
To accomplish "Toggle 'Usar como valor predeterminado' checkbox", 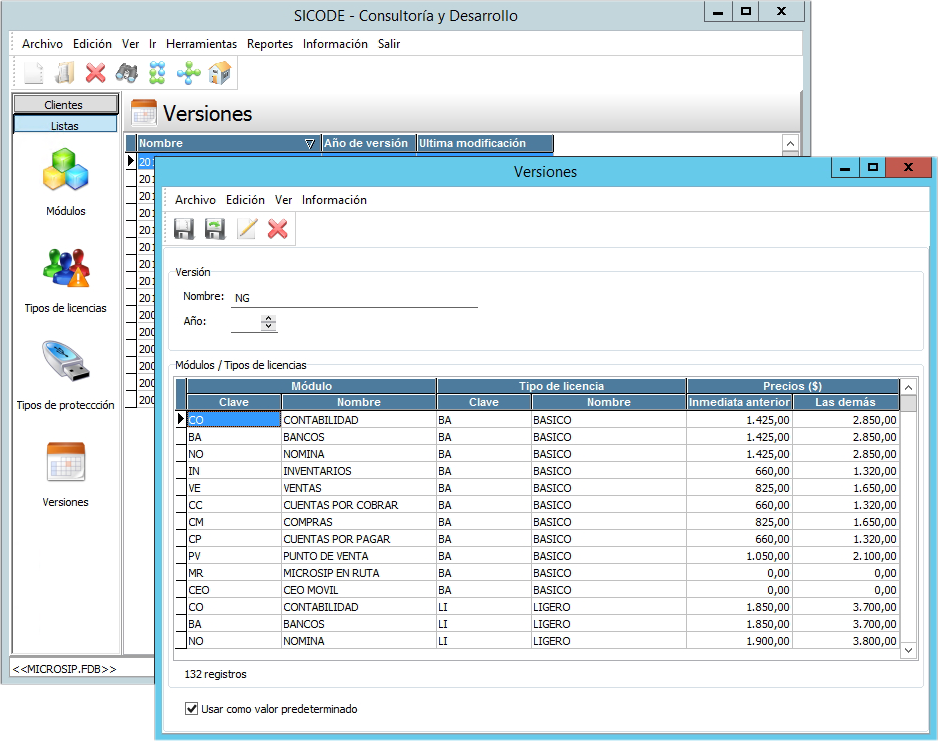I will pos(192,709).
